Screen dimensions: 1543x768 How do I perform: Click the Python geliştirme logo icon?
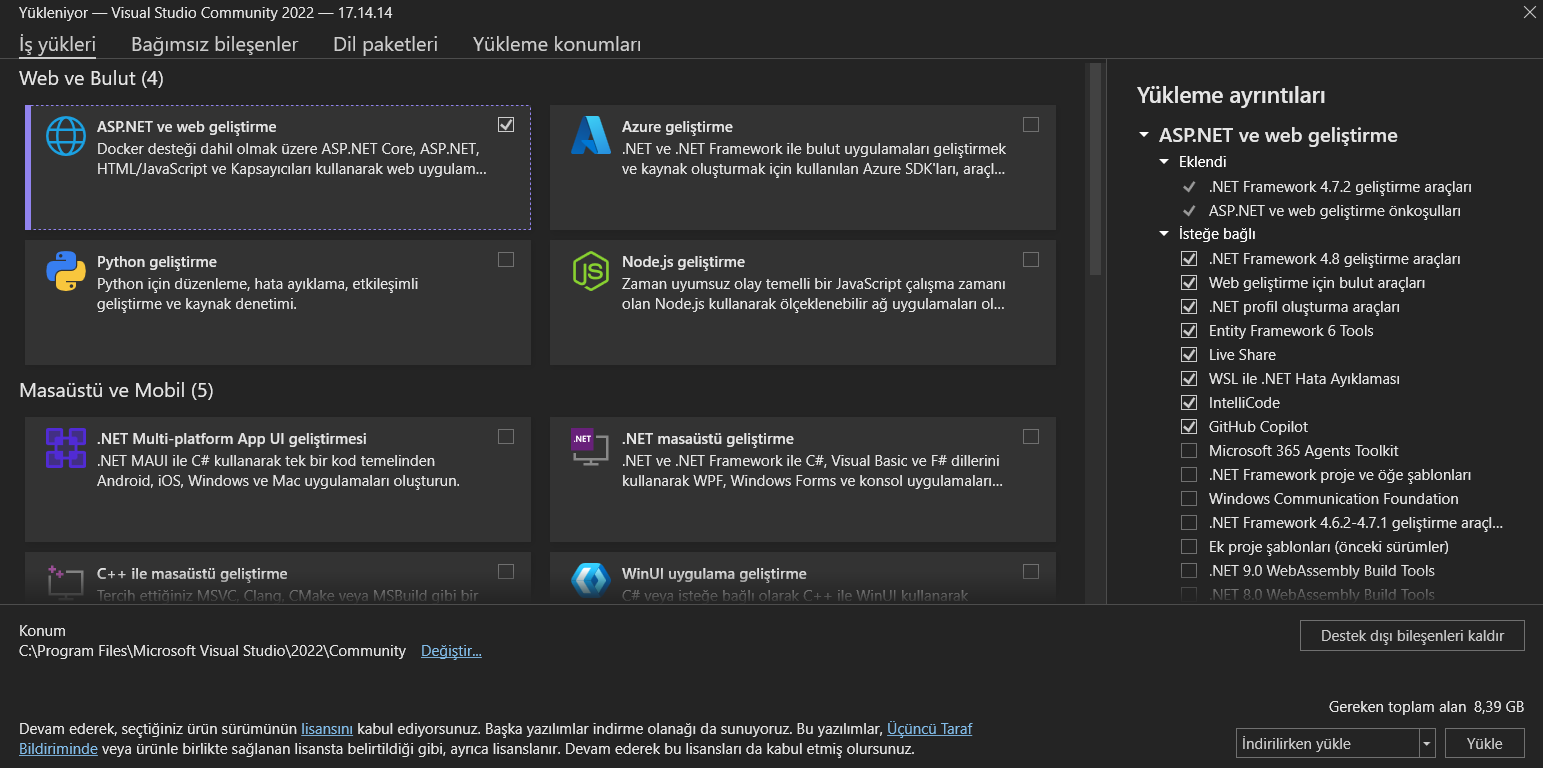[x=66, y=271]
